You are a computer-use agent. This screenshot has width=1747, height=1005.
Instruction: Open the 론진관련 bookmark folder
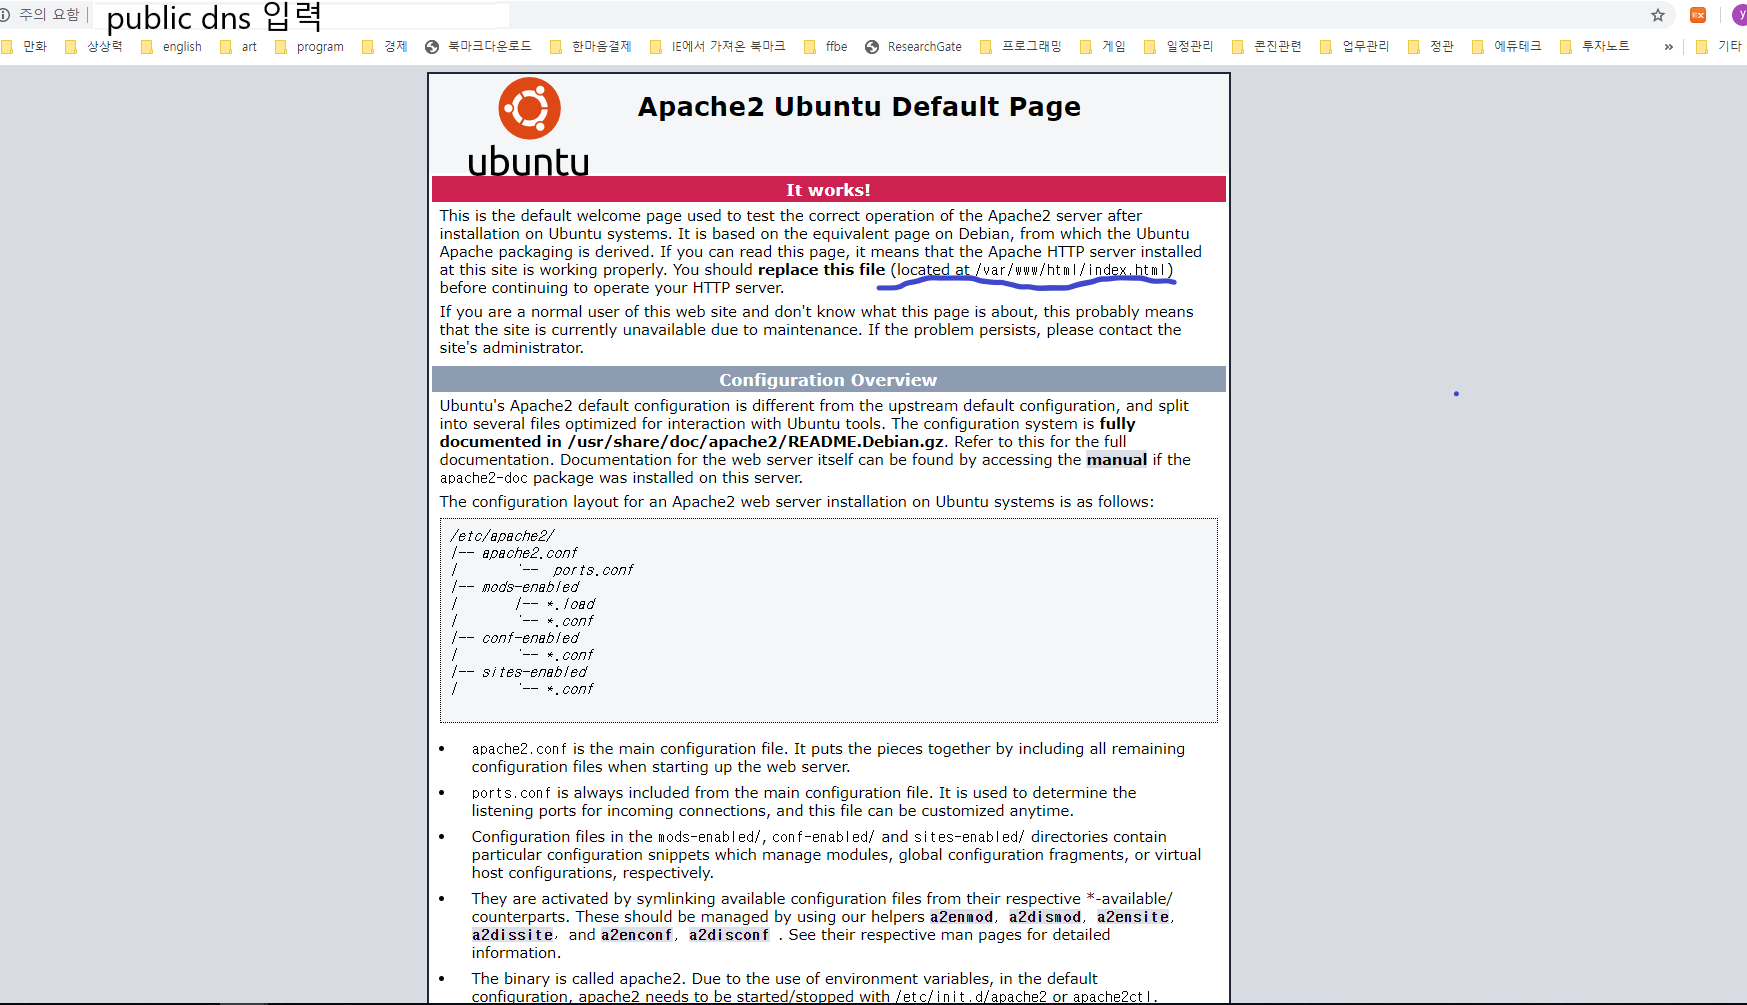point(1267,46)
